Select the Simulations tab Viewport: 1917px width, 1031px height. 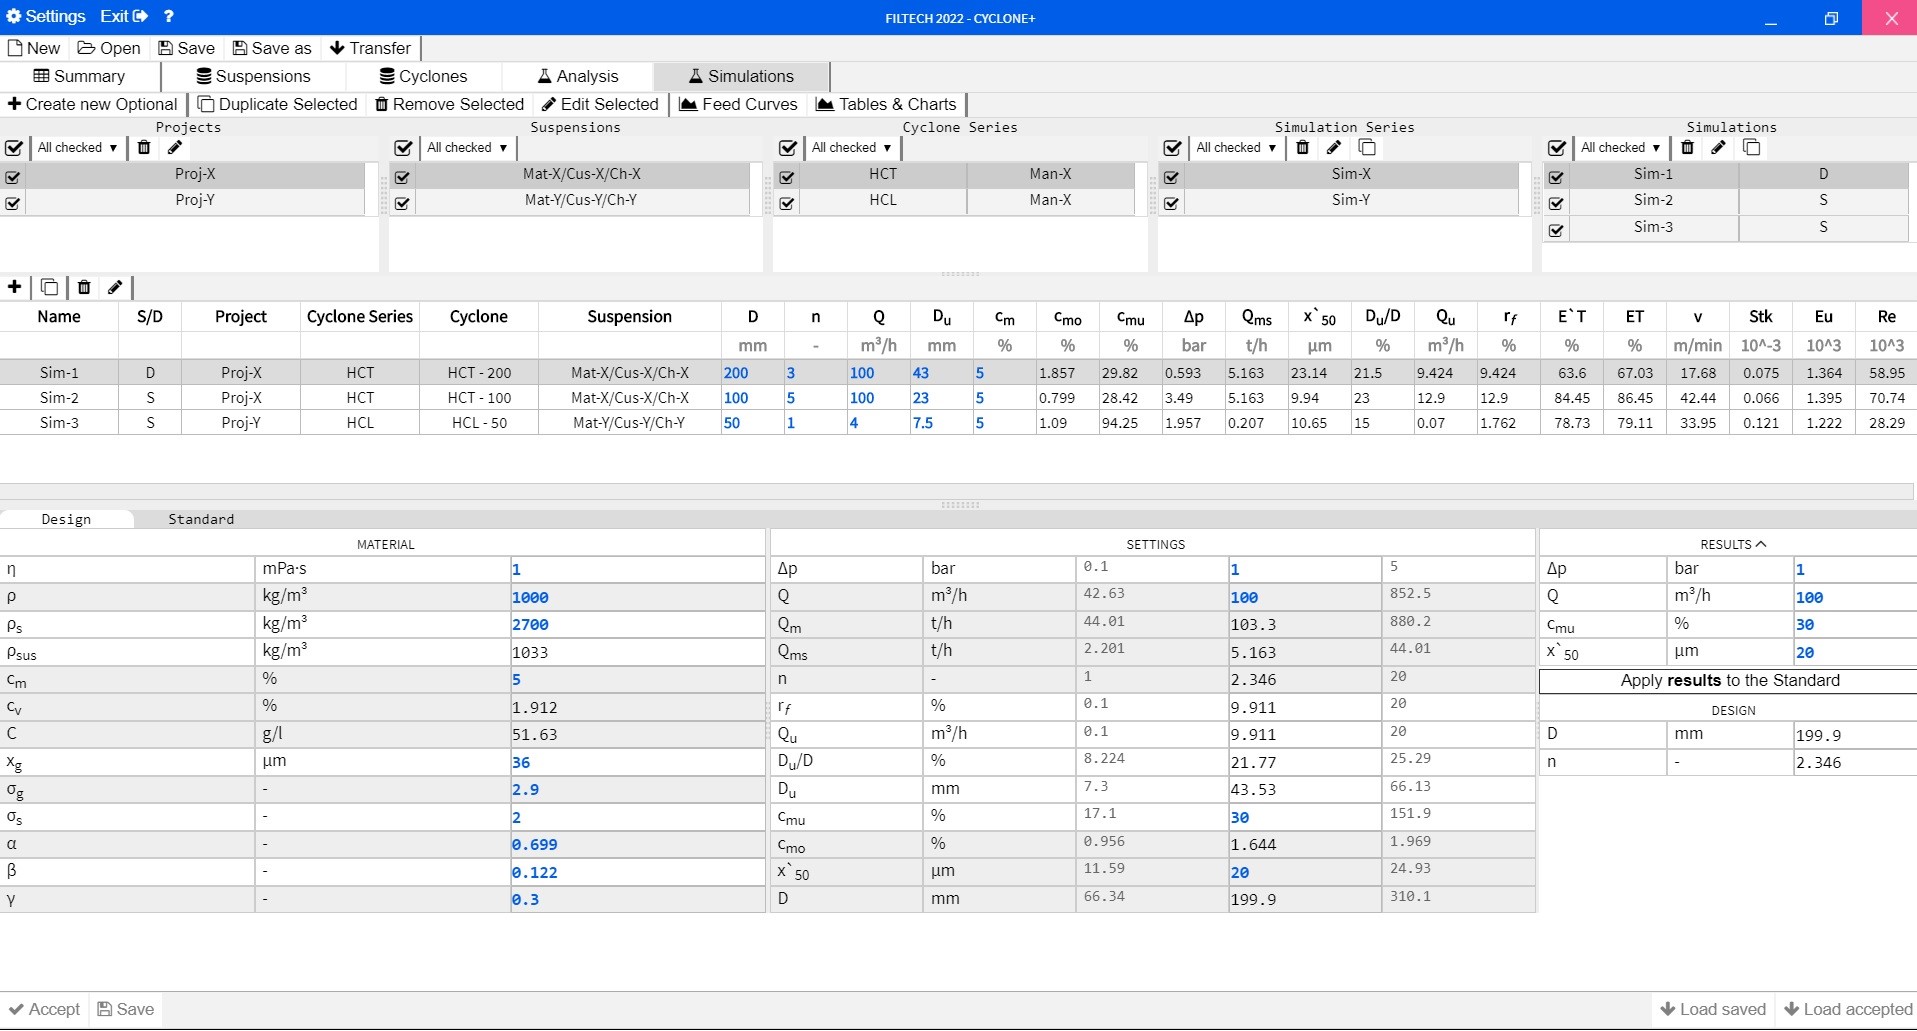(741, 76)
